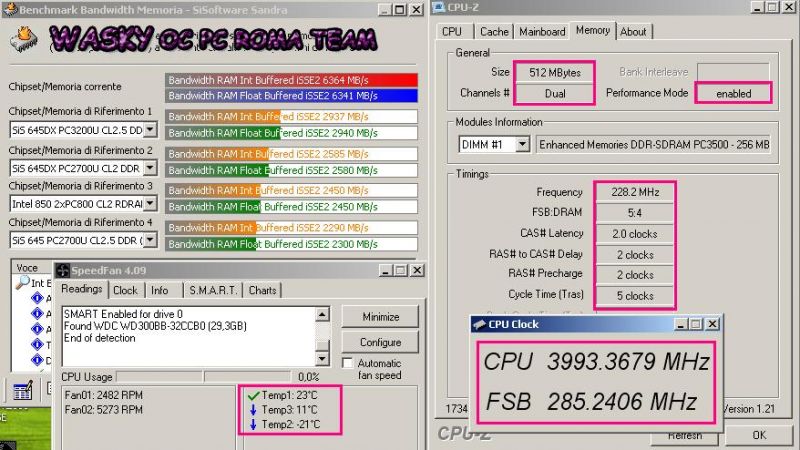Click the CPU-Z title bar icon
Viewport: 800px width, 450px height.
pyautogui.click(x=439, y=7)
